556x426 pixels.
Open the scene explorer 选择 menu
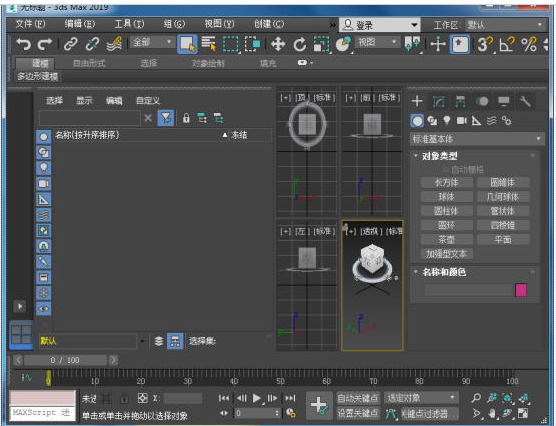(55, 101)
